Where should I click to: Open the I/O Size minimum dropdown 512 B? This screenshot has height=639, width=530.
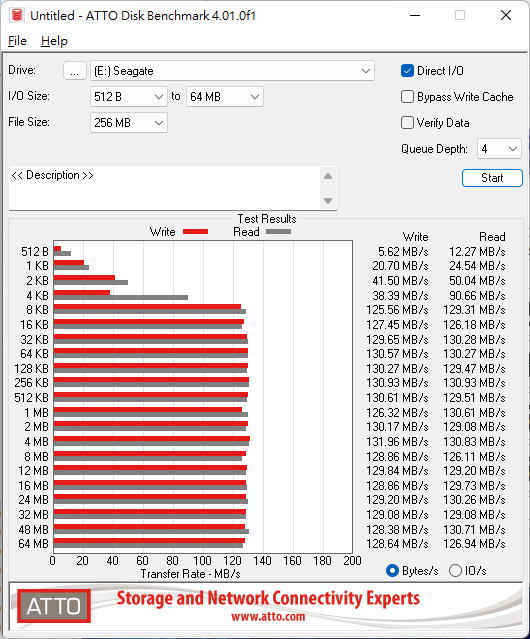[x=129, y=97]
